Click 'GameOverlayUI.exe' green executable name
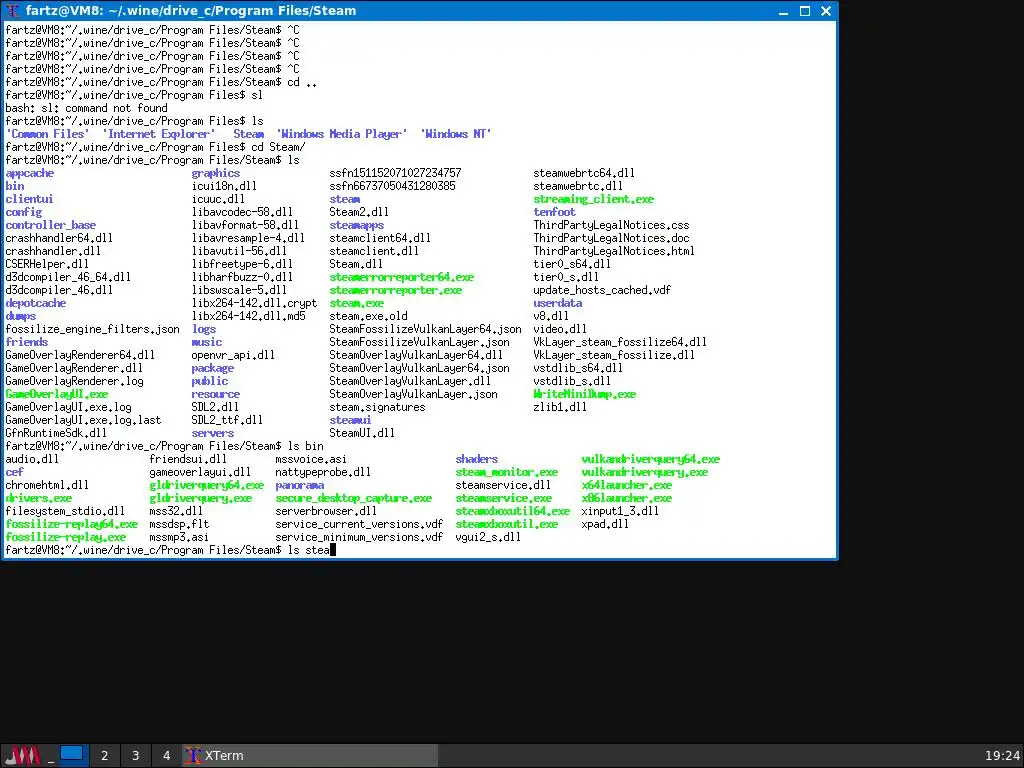This screenshot has height=768, width=1024. pos(56,394)
